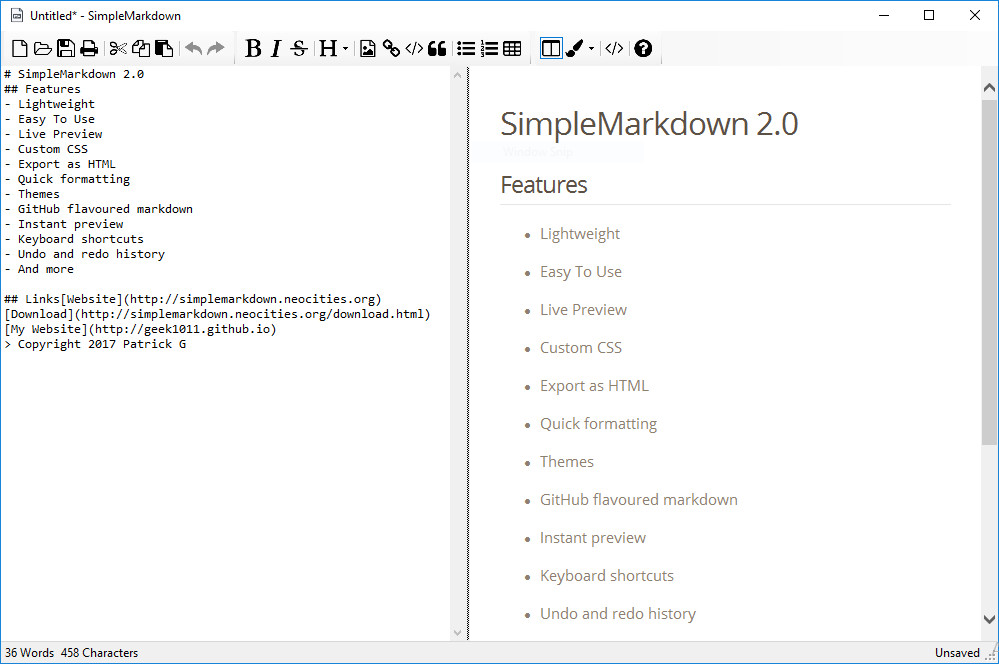999x664 pixels.
Task: Click the '- Quick formatting' editor line
Action: coord(68,179)
